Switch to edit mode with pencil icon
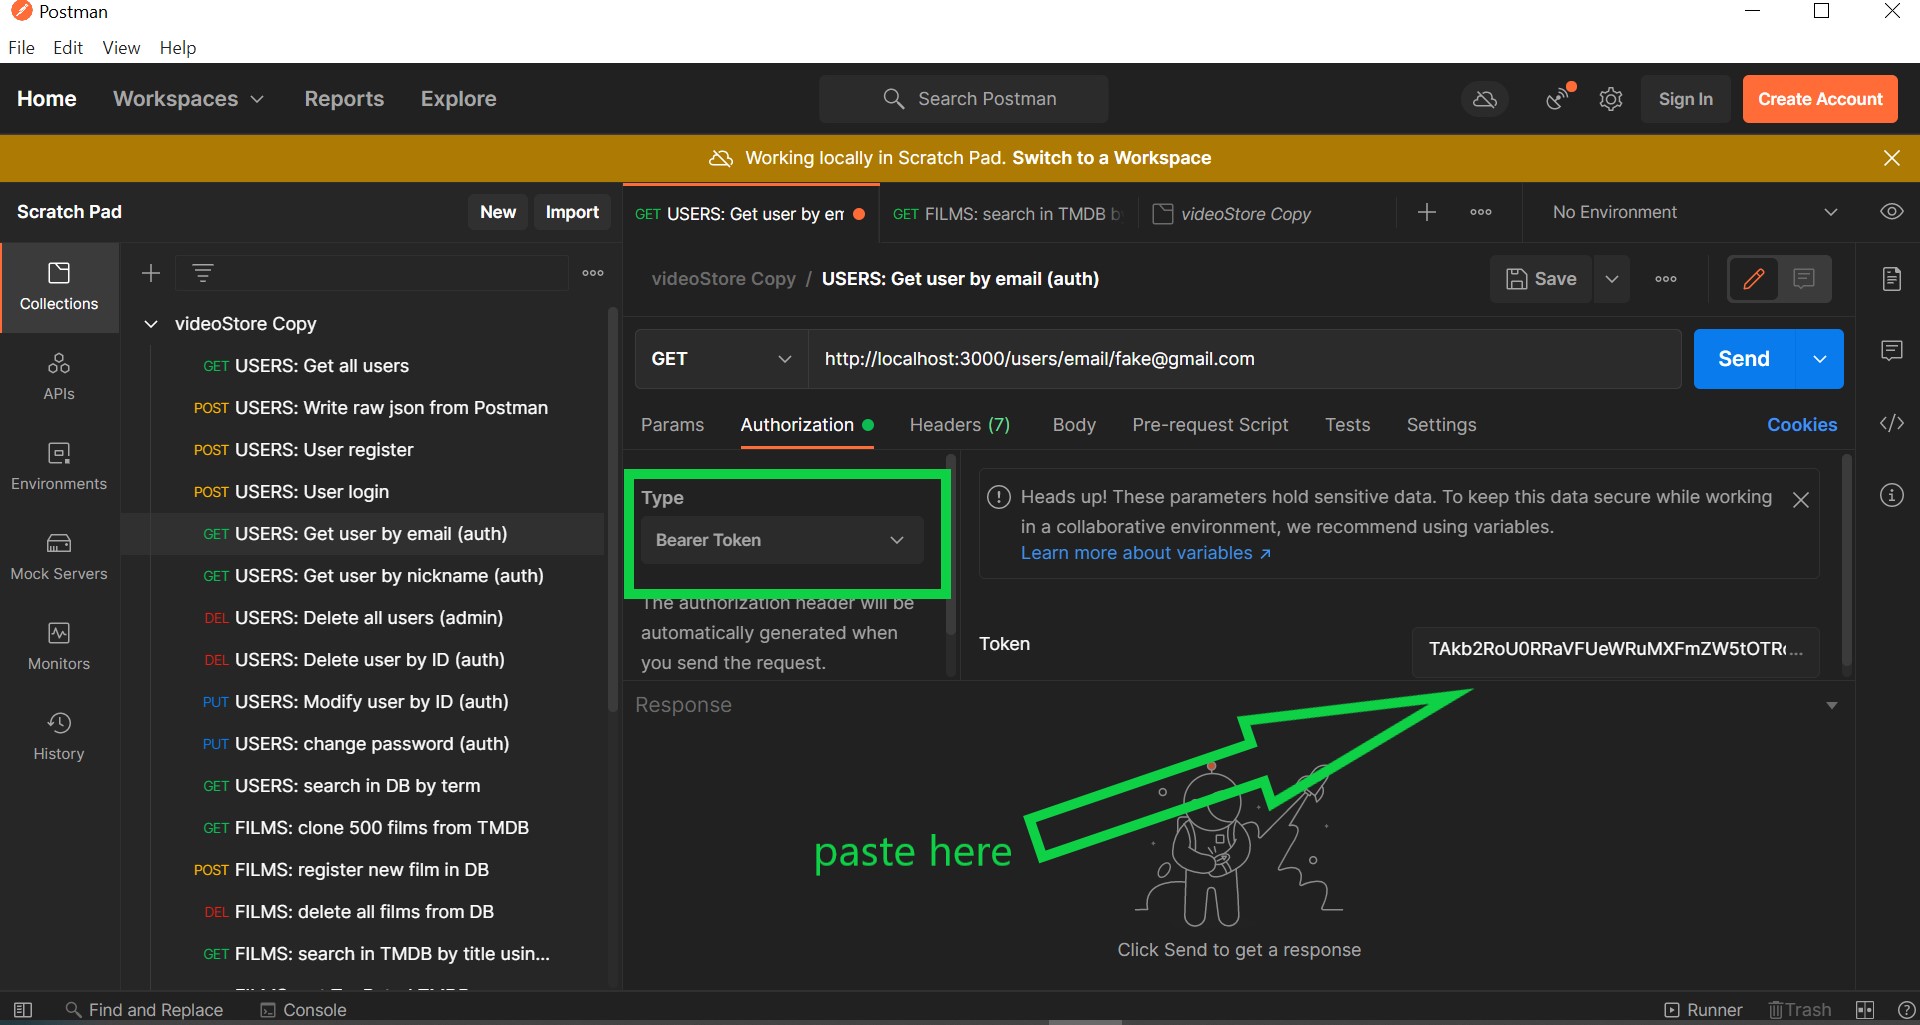Screen dimensions: 1920x1025 [1754, 279]
